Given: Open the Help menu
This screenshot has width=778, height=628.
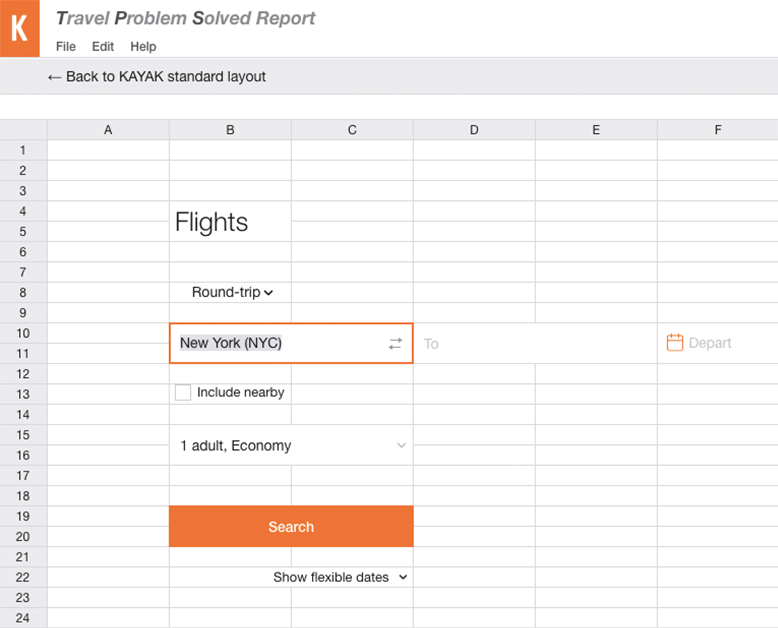Looking at the screenshot, I should [x=143, y=47].
